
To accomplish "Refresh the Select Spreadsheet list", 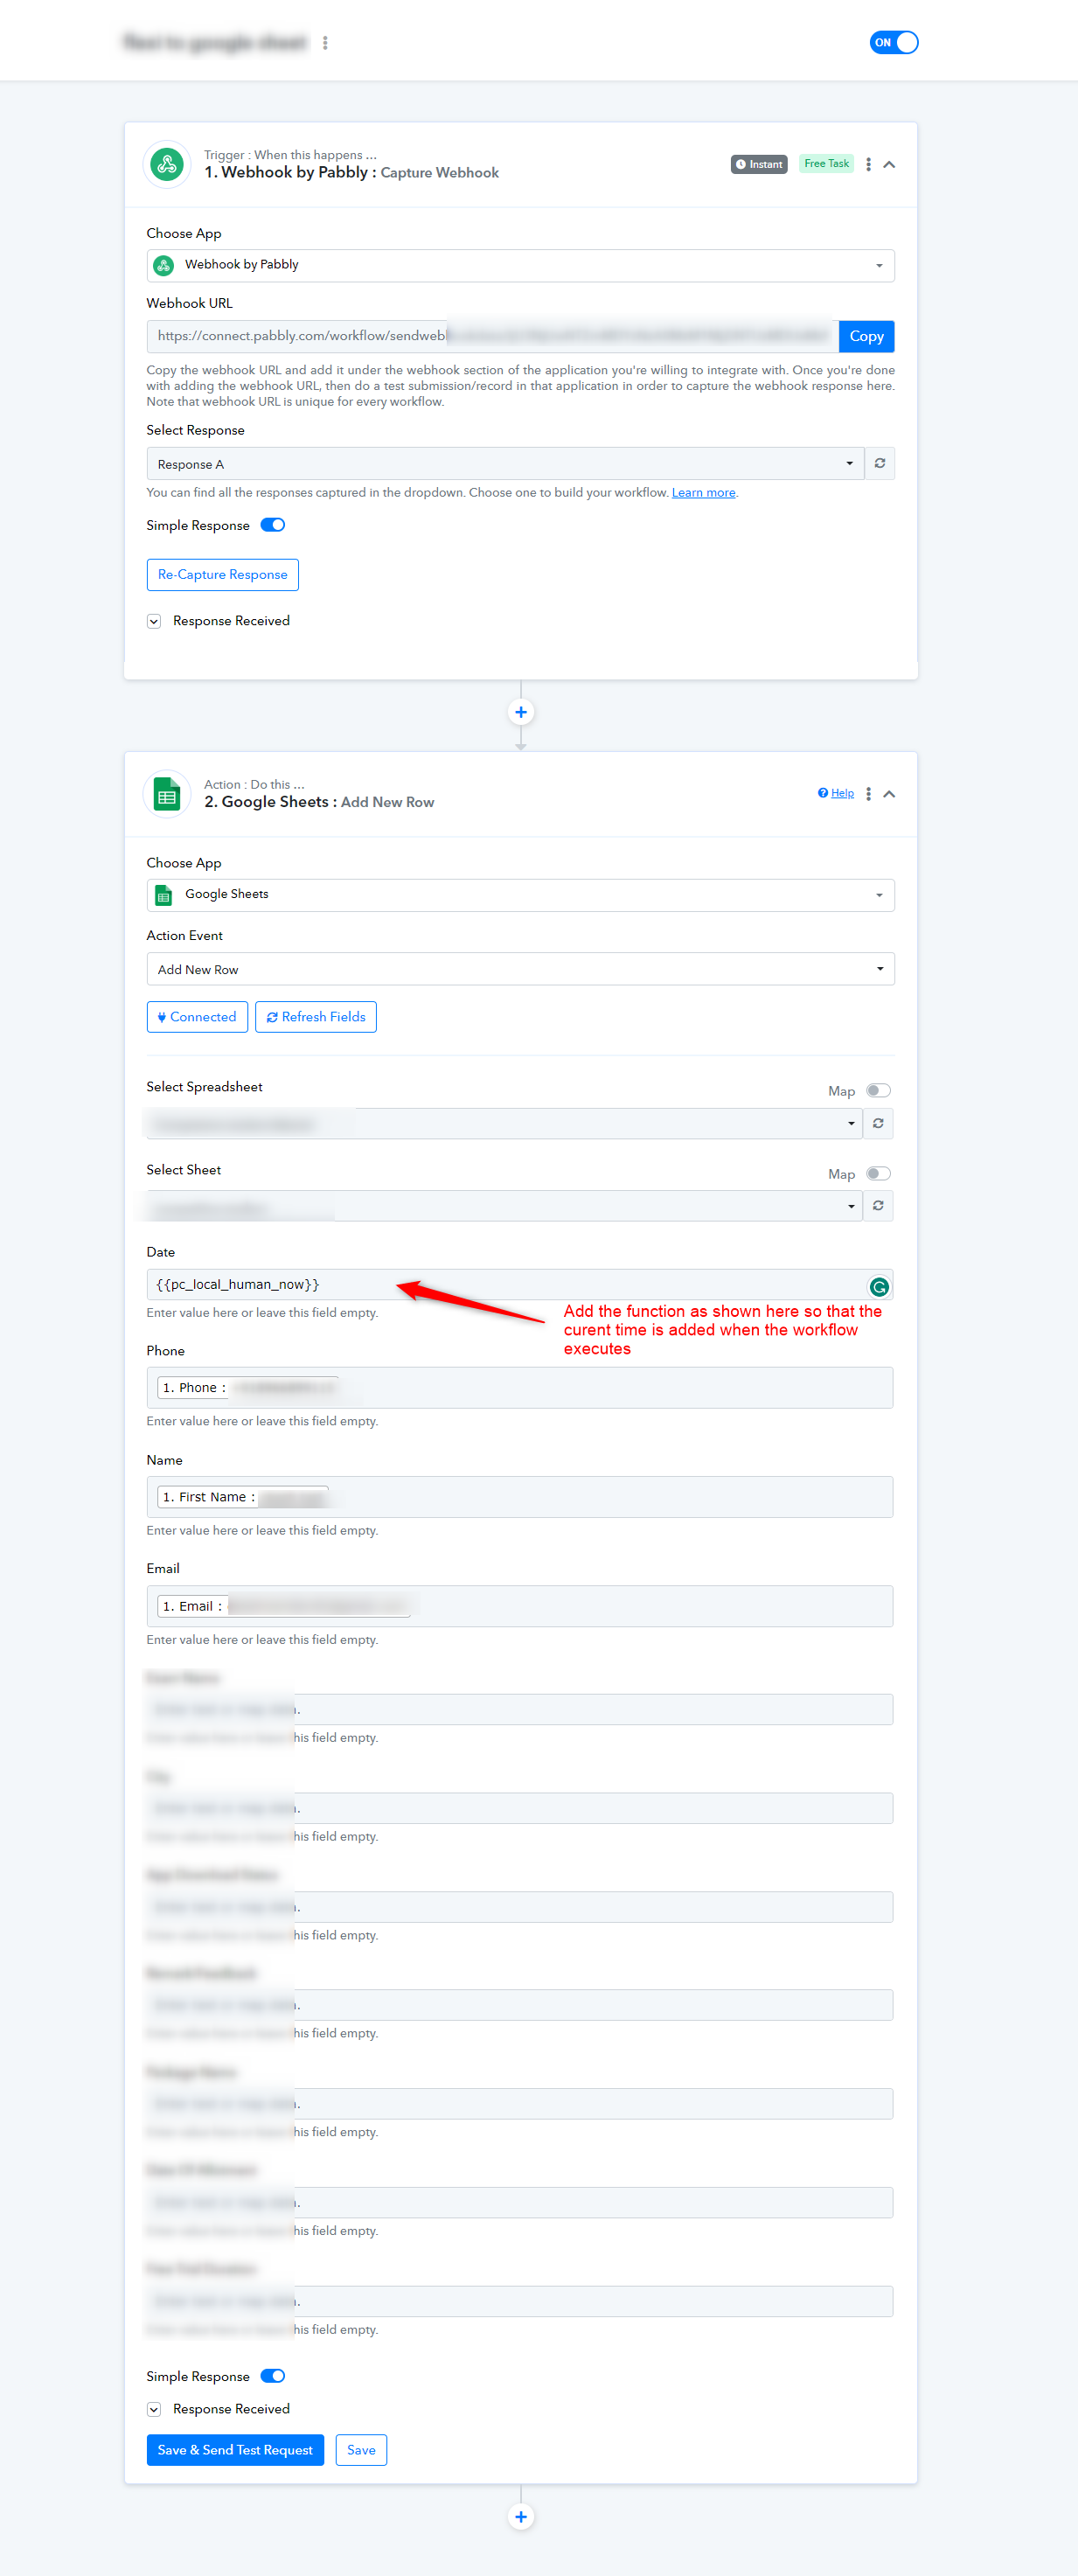I will click(x=878, y=1123).
